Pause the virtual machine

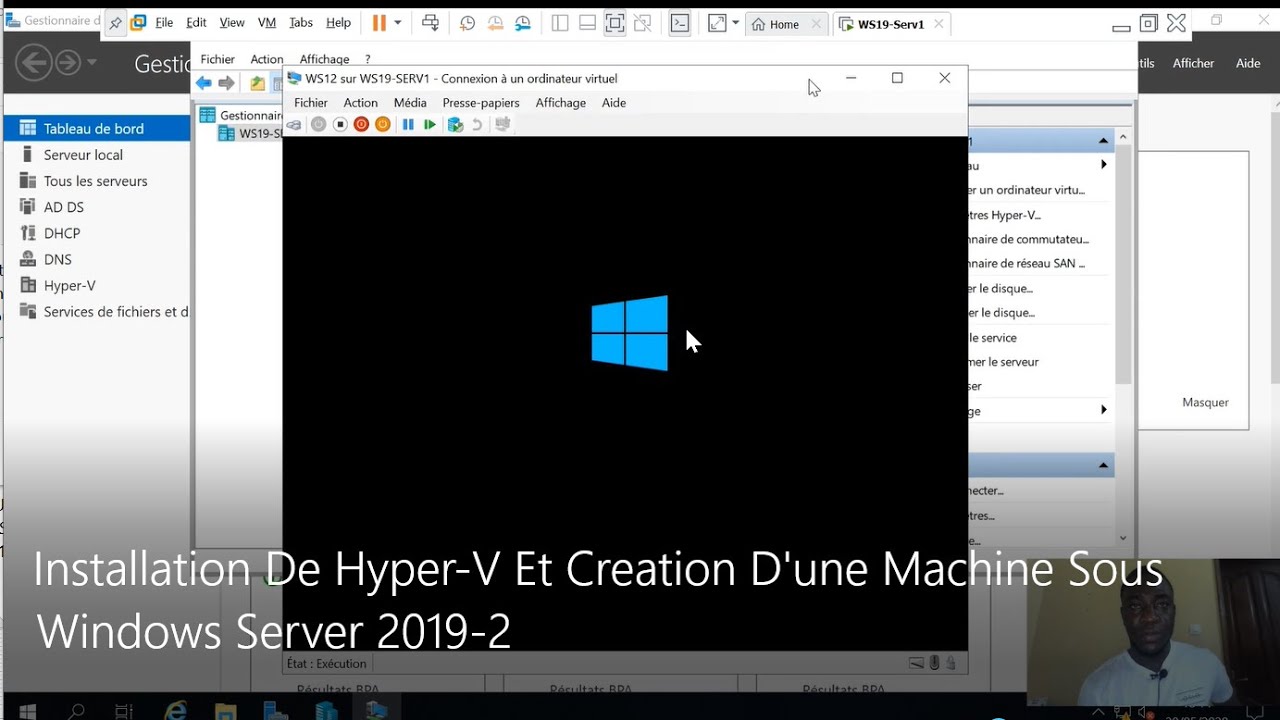pyautogui.click(x=408, y=125)
